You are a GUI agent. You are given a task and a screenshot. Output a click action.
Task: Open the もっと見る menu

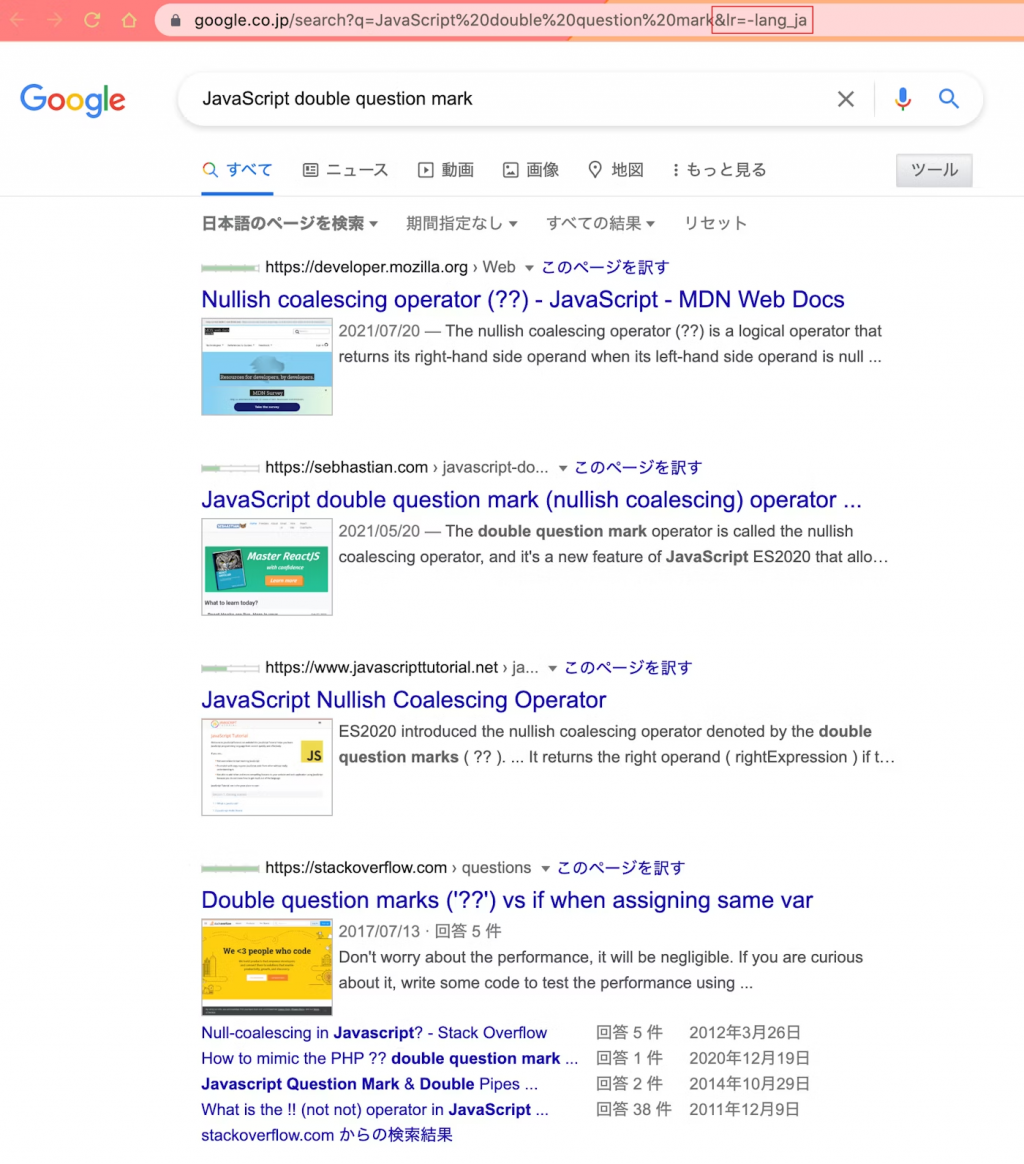tap(719, 170)
